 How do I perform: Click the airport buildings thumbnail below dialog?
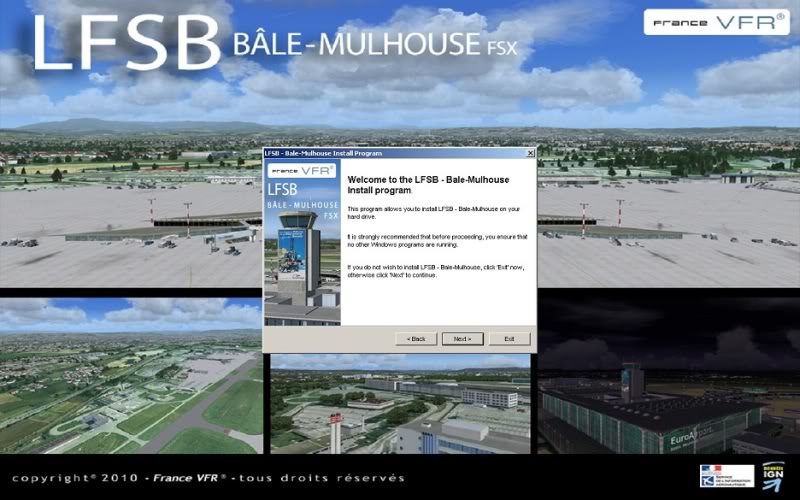400,404
